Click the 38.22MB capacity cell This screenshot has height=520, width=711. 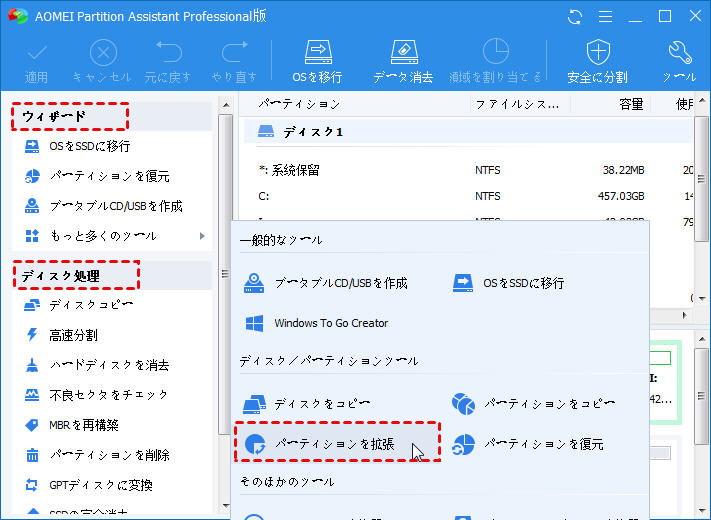coord(623,170)
